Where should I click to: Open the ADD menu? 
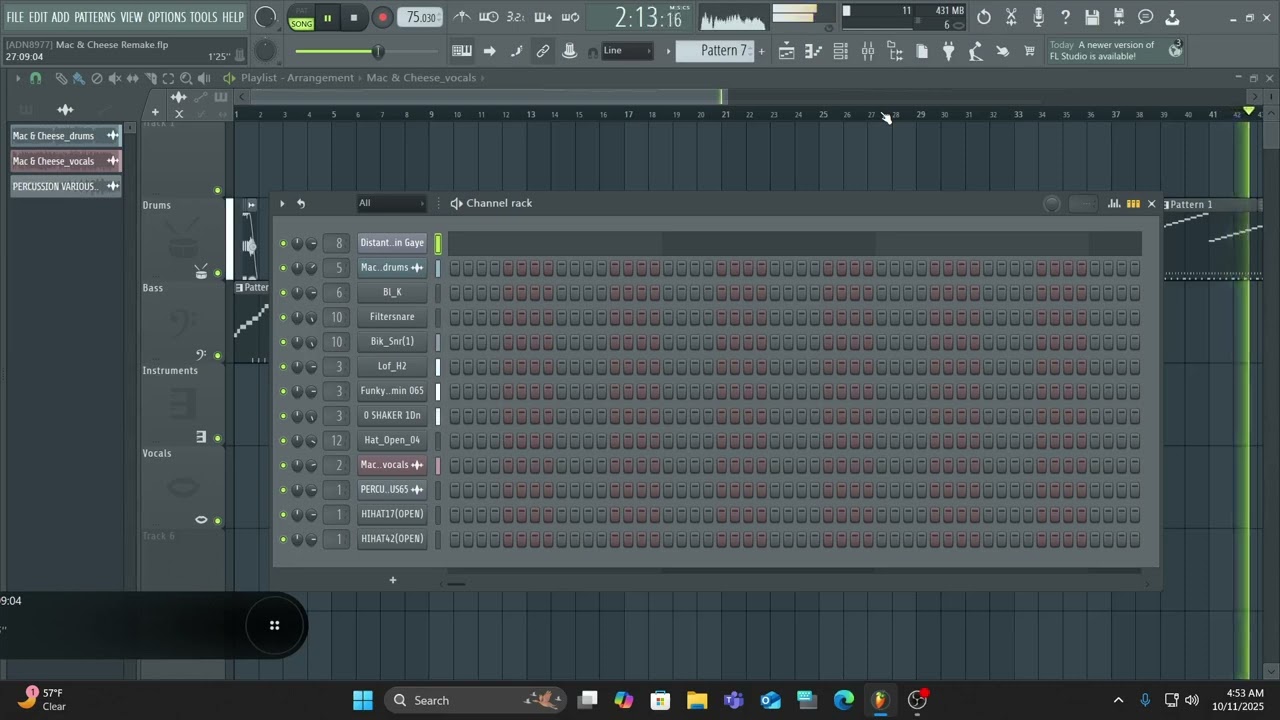pyautogui.click(x=61, y=17)
